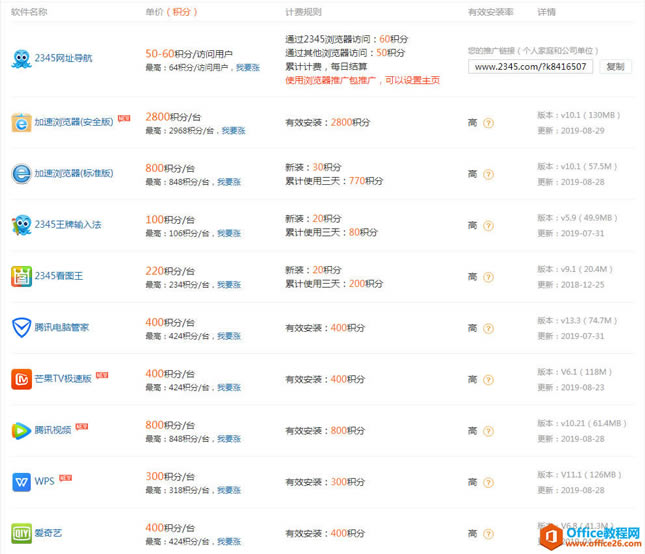Screen dimensions: 645x554
Task: Click 我要涨 link in 加速浏览器(安全版) row
Action: (234, 131)
